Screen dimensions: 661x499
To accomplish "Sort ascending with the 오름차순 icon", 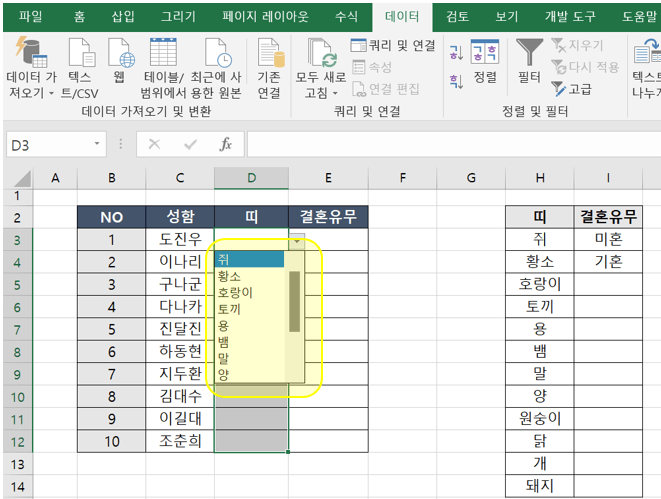I will [456, 53].
